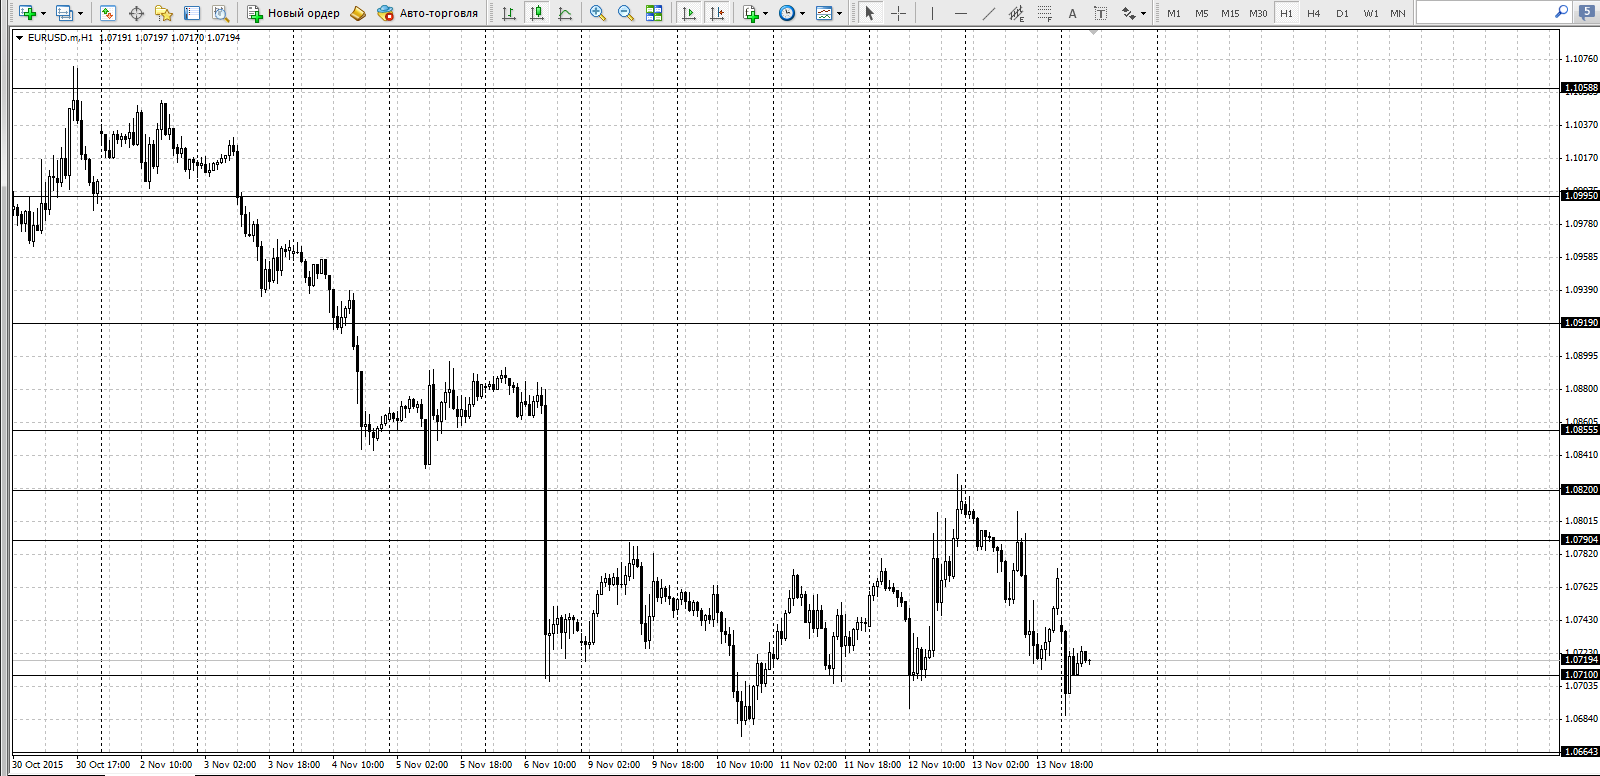Open the Templates icon
1600x776 pixels.
(824, 13)
